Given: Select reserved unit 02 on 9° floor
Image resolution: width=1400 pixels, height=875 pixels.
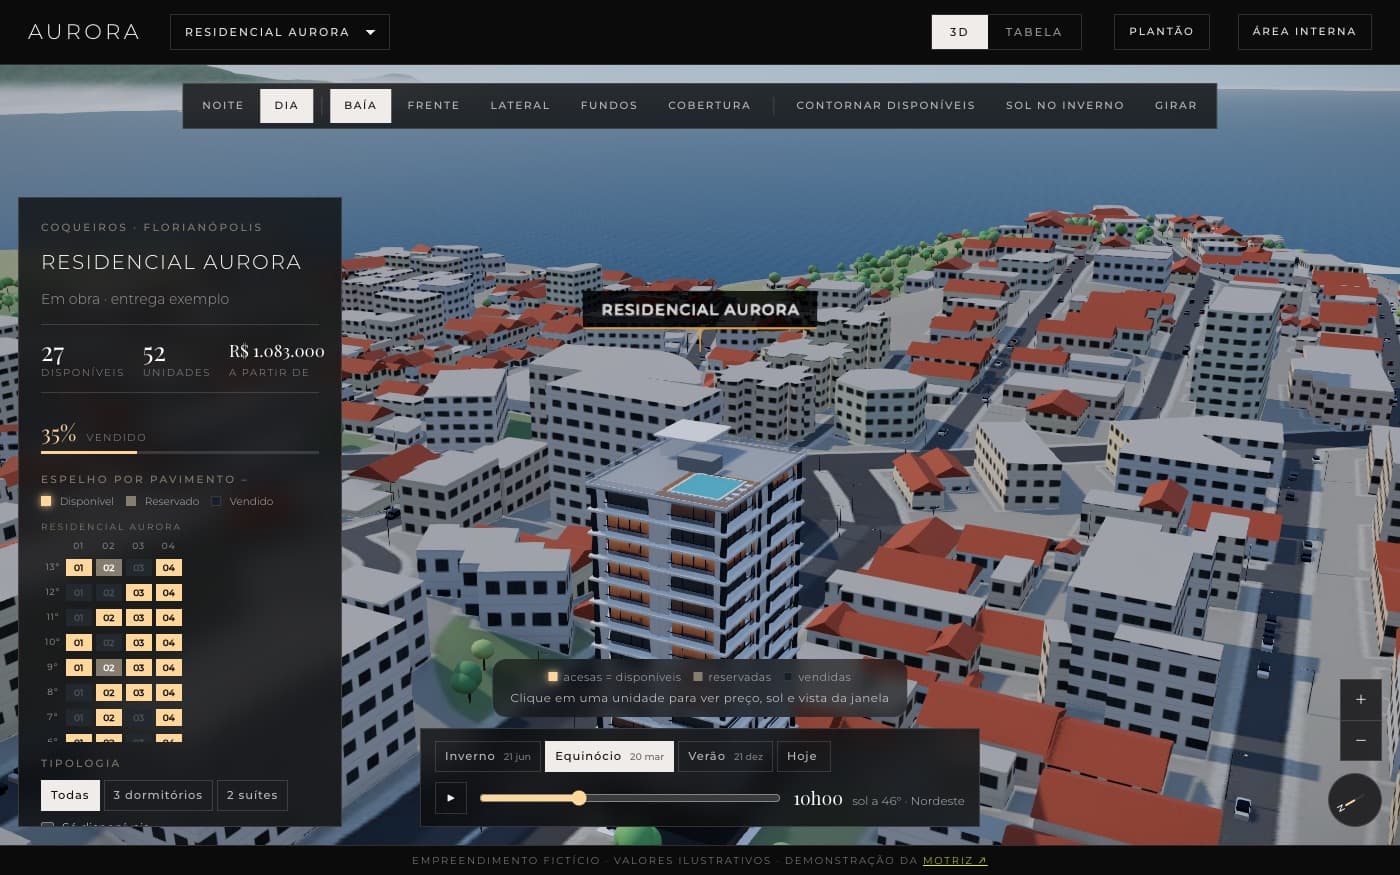Looking at the screenshot, I should click(109, 668).
